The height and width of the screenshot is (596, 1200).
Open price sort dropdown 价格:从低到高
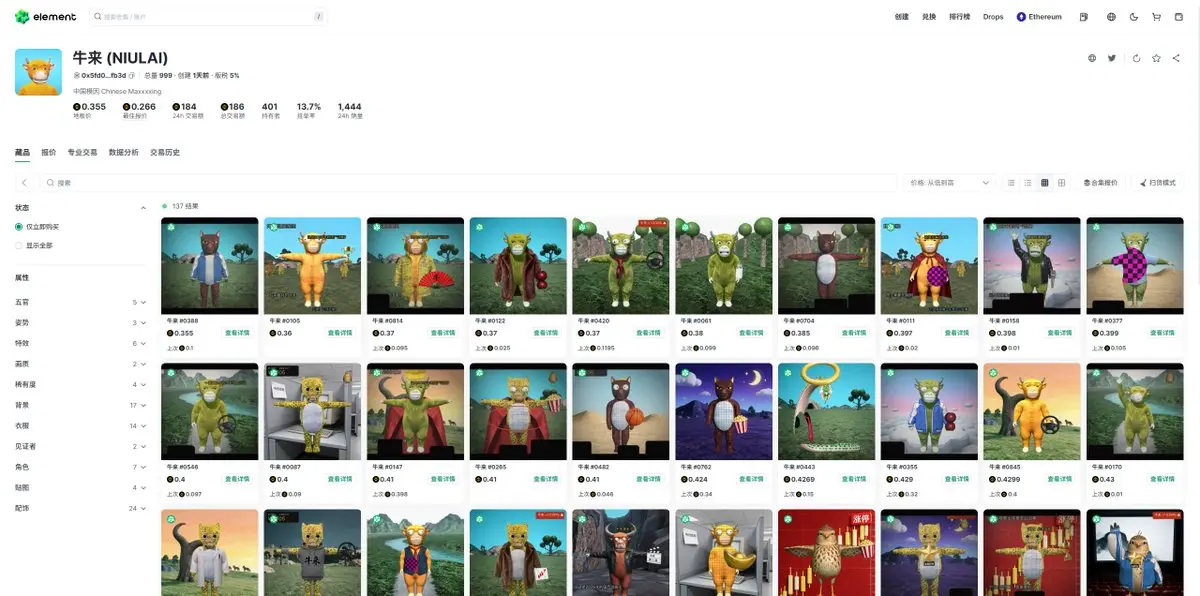(x=950, y=183)
